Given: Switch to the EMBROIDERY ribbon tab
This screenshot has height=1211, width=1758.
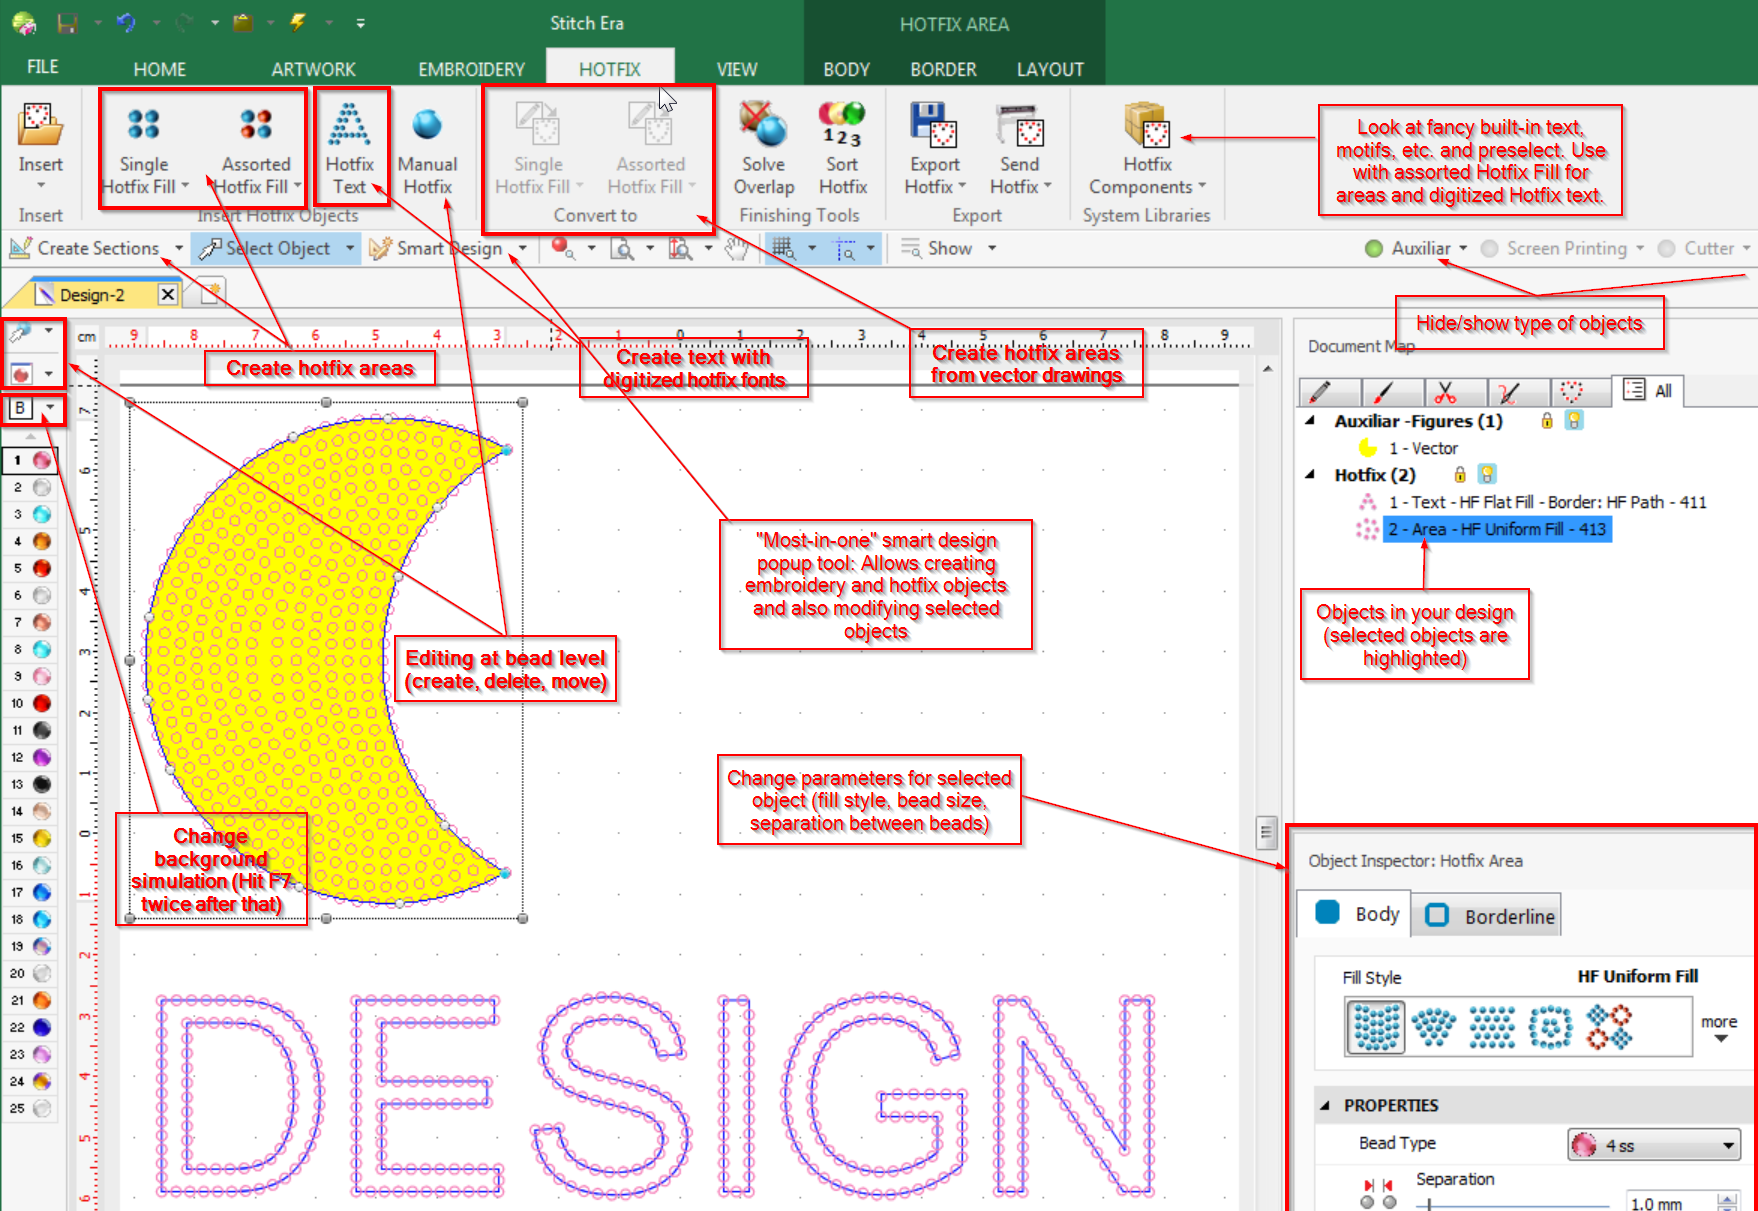Looking at the screenshot, I should click(471, 69).
